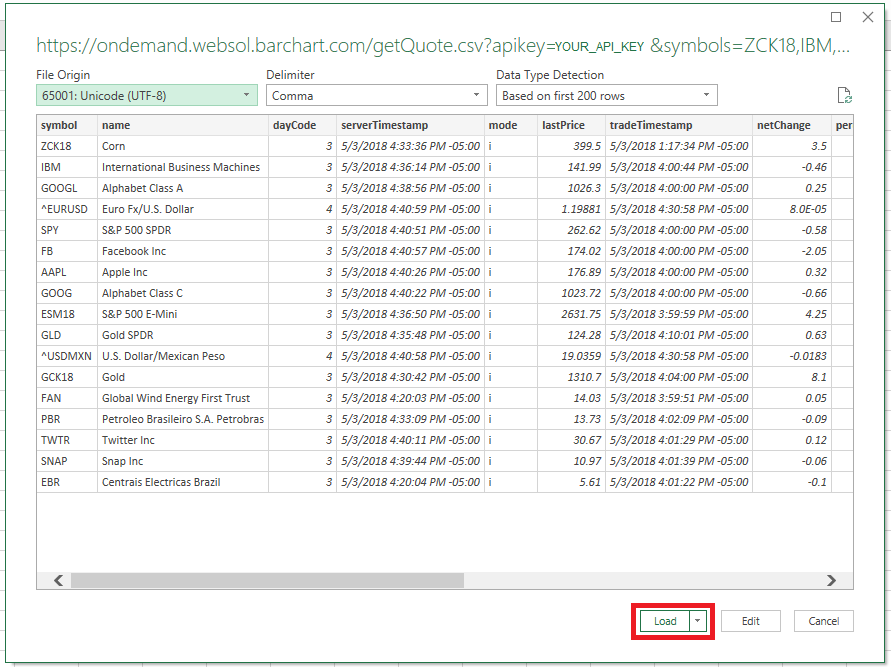Click the S&P 500 SPDR cell
The image size is (891, 667).
coord(182,230)
